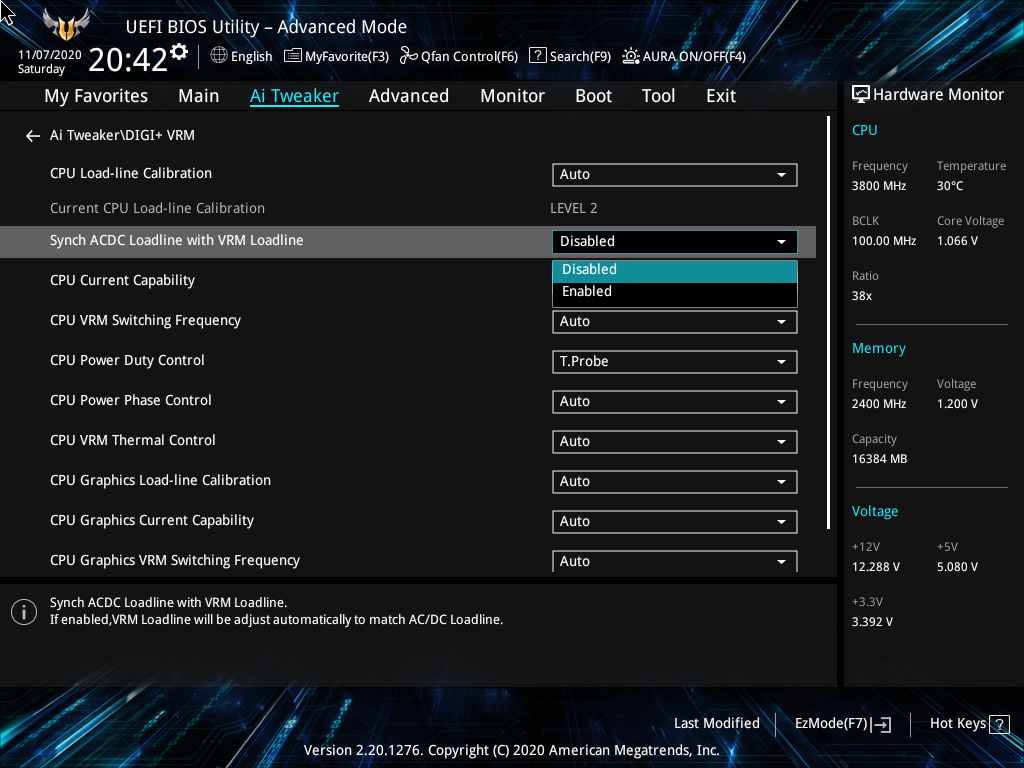Select CPU VRM Thermal Control label

pyautogui.click(x=133, y=440)
